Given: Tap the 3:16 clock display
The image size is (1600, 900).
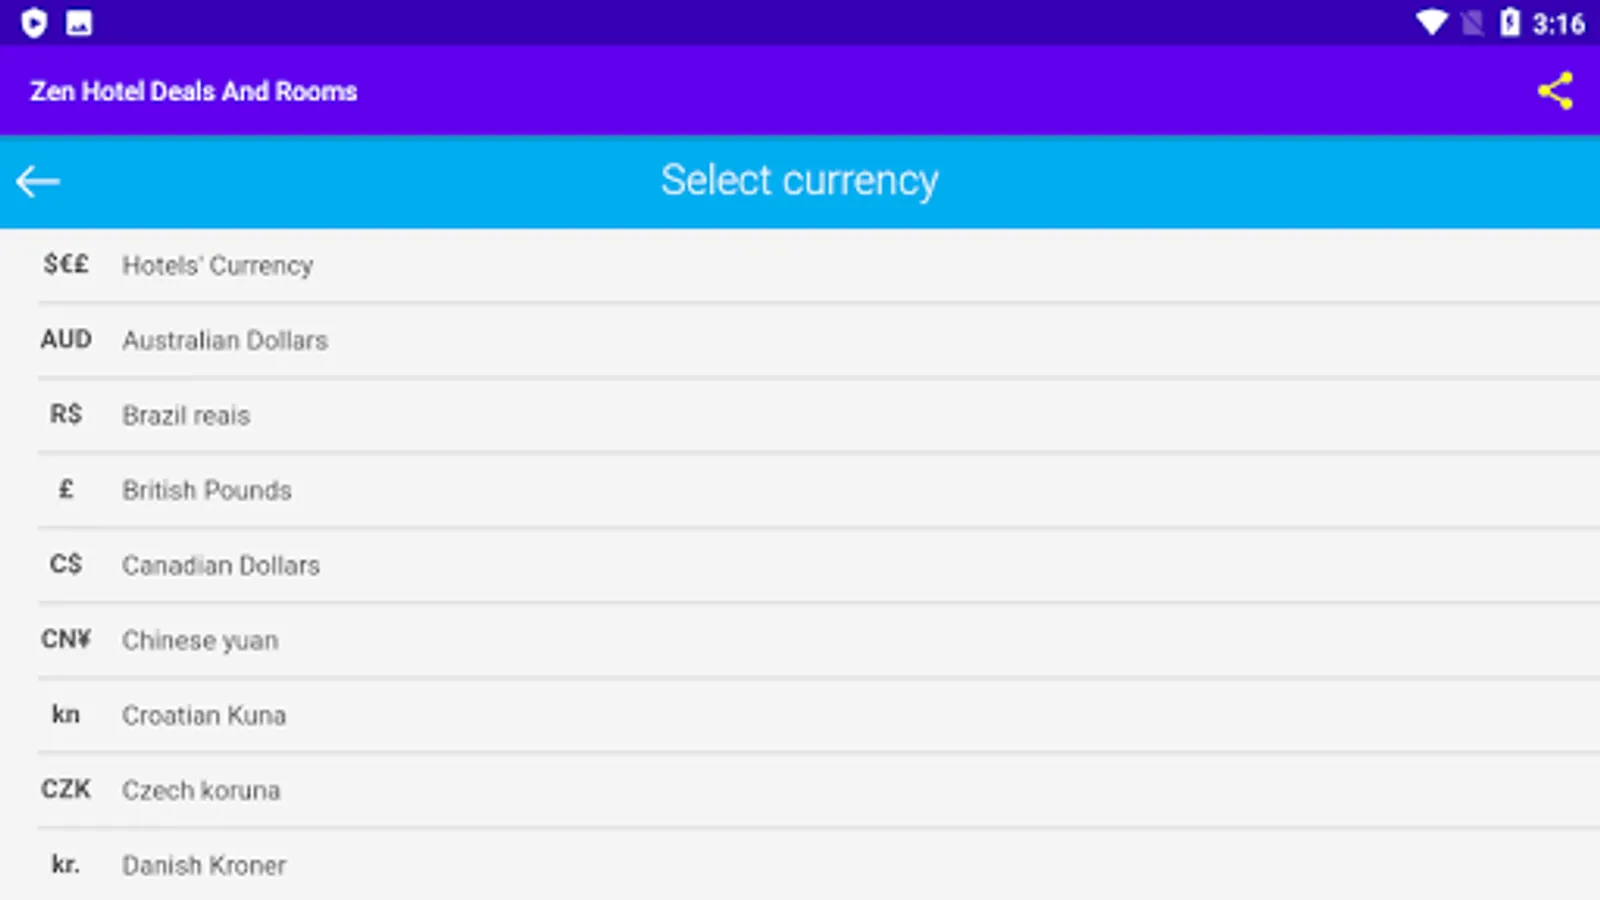Looking at the screenshot, I should [x=1558, y=23].
